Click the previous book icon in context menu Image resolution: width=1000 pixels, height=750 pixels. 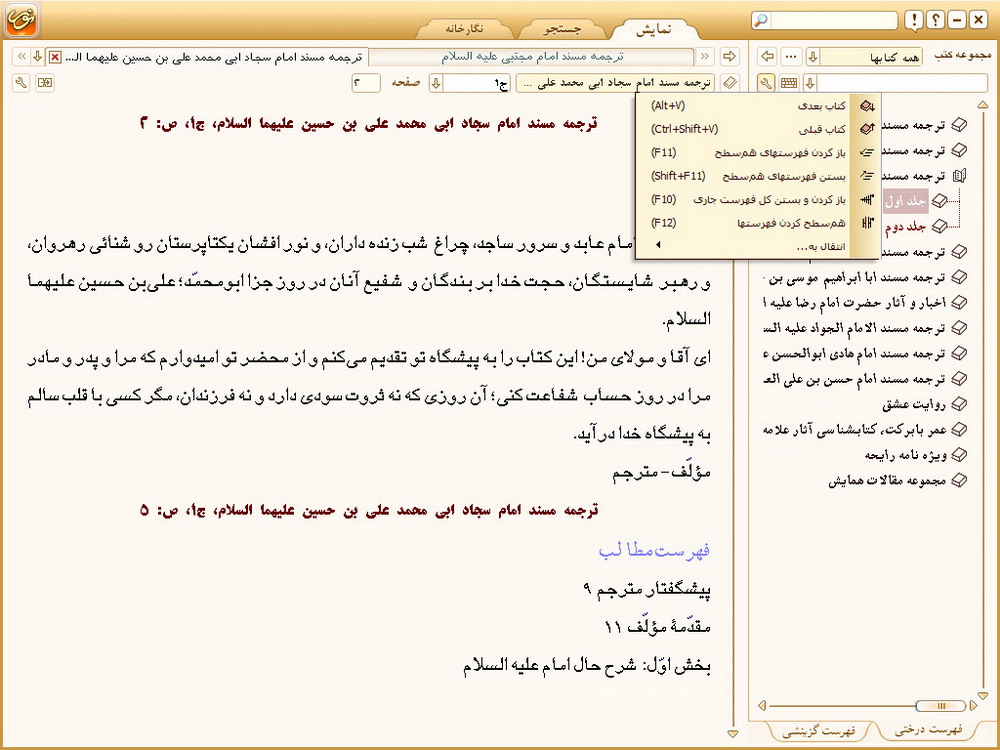pyautogui.click(x=867, y=129)
